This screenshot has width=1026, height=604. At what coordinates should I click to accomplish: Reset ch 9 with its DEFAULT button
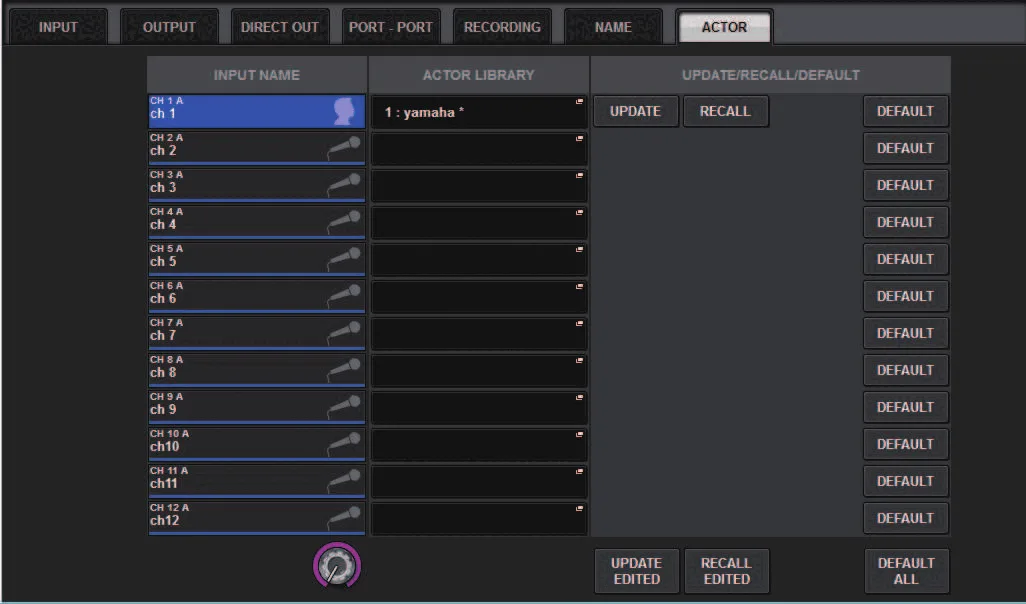[906, 407]
